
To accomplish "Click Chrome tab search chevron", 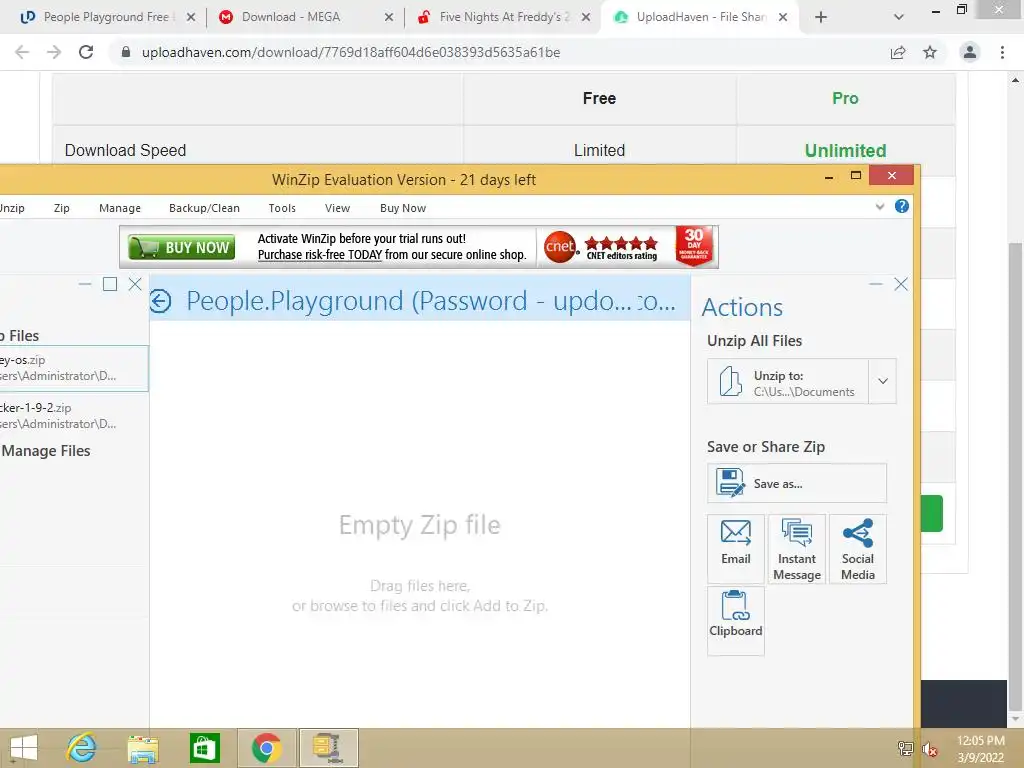I will click(x=899, y=18).
